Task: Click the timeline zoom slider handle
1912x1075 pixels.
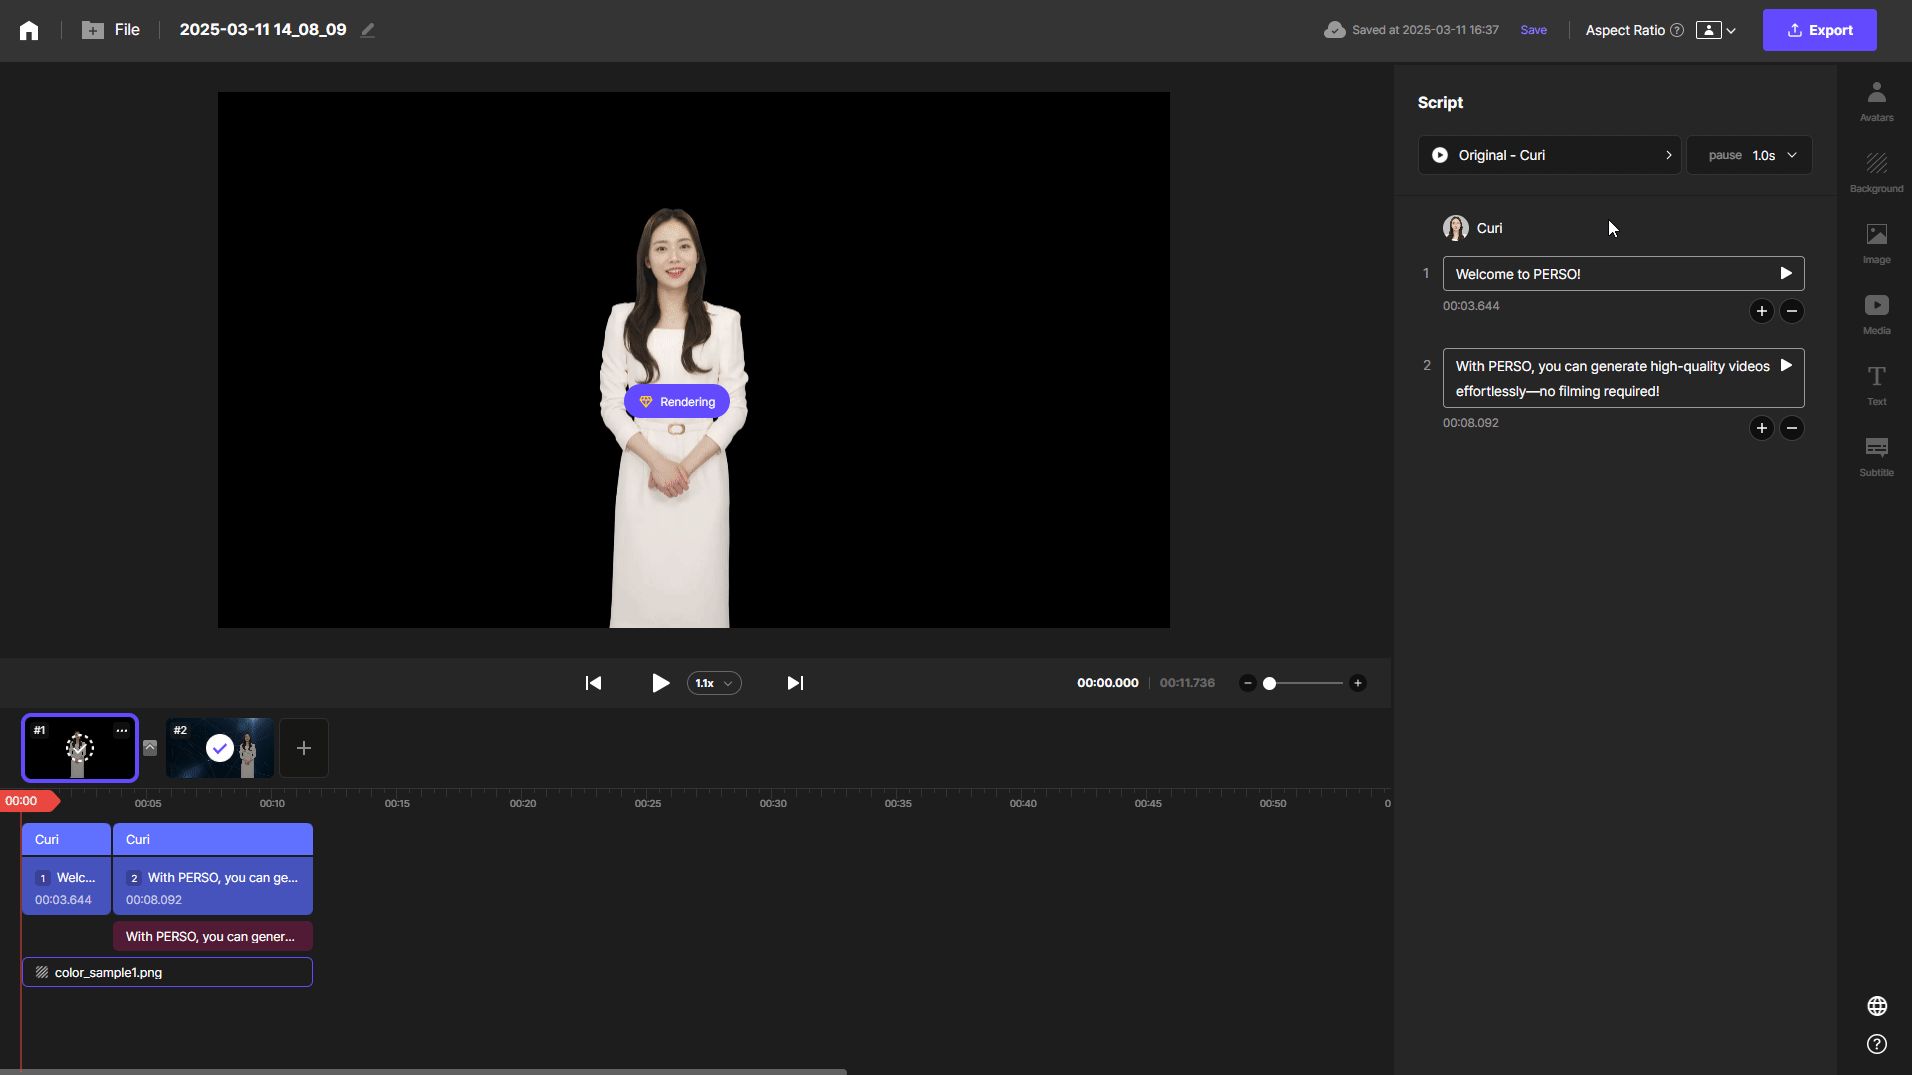Action: click(1269, 683)
